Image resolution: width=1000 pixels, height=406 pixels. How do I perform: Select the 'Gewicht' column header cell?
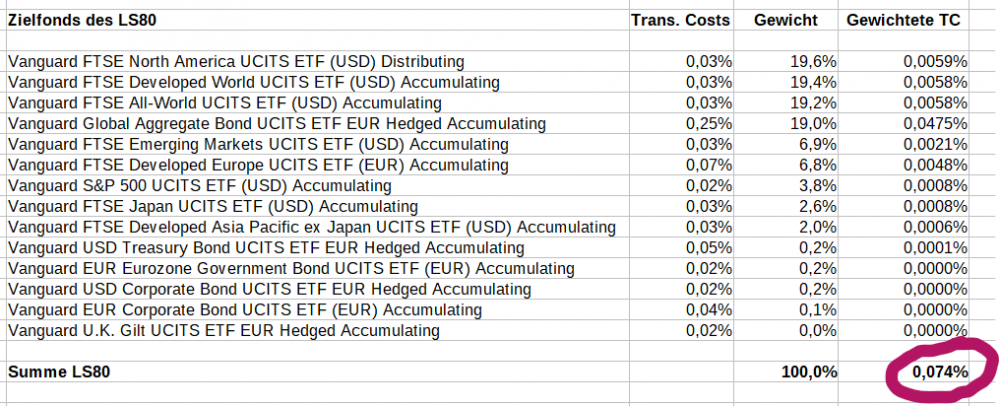click(786, 19)
